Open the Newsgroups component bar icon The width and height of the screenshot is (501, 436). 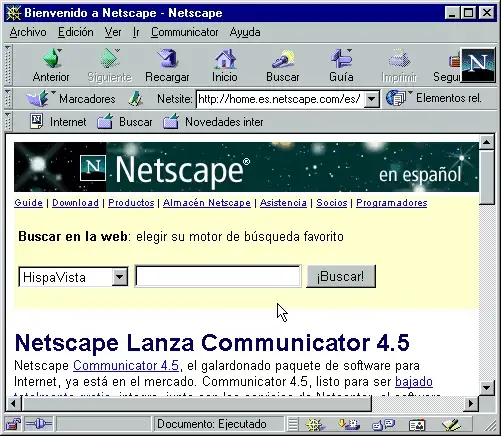(383, 425)
